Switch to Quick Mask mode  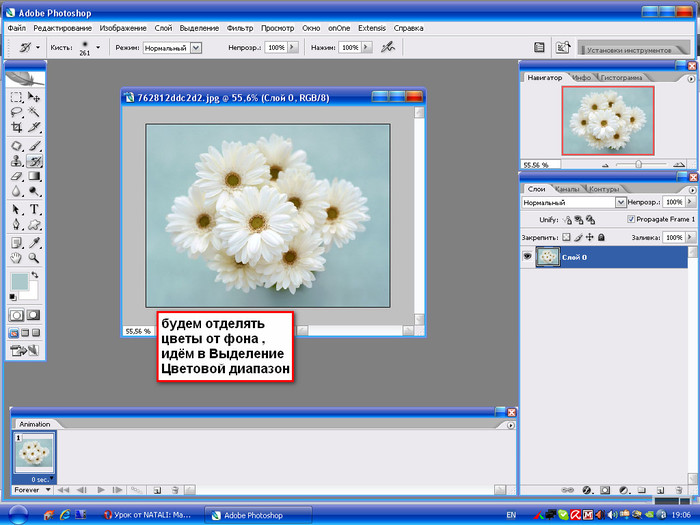33,315
